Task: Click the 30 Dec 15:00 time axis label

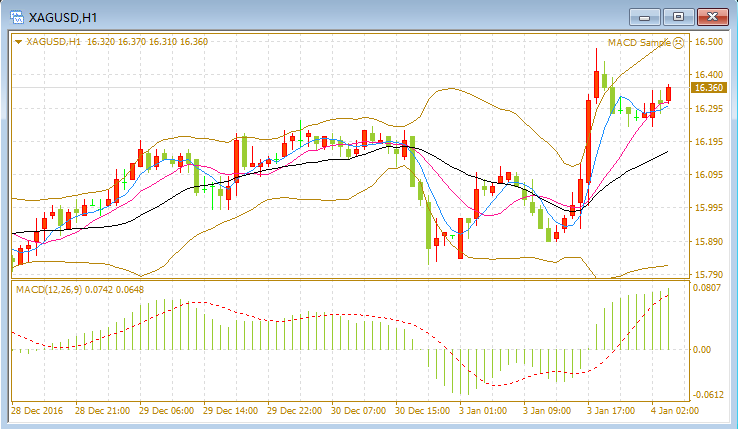Action: [x=422, y=411]
